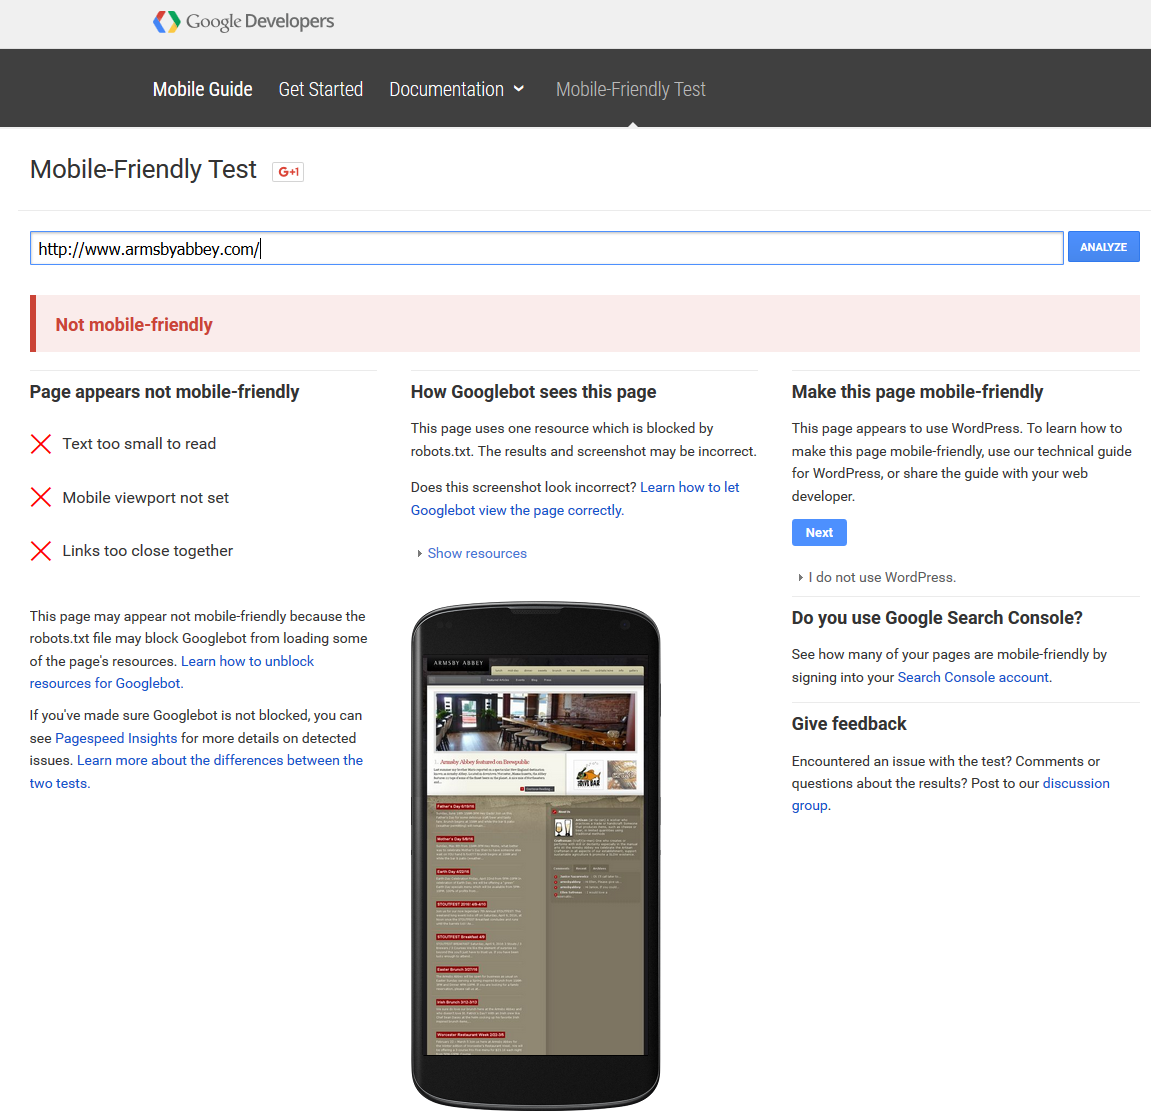
Task: Select the Mobile-Friendly Test tab
Action: coord(630,90)
